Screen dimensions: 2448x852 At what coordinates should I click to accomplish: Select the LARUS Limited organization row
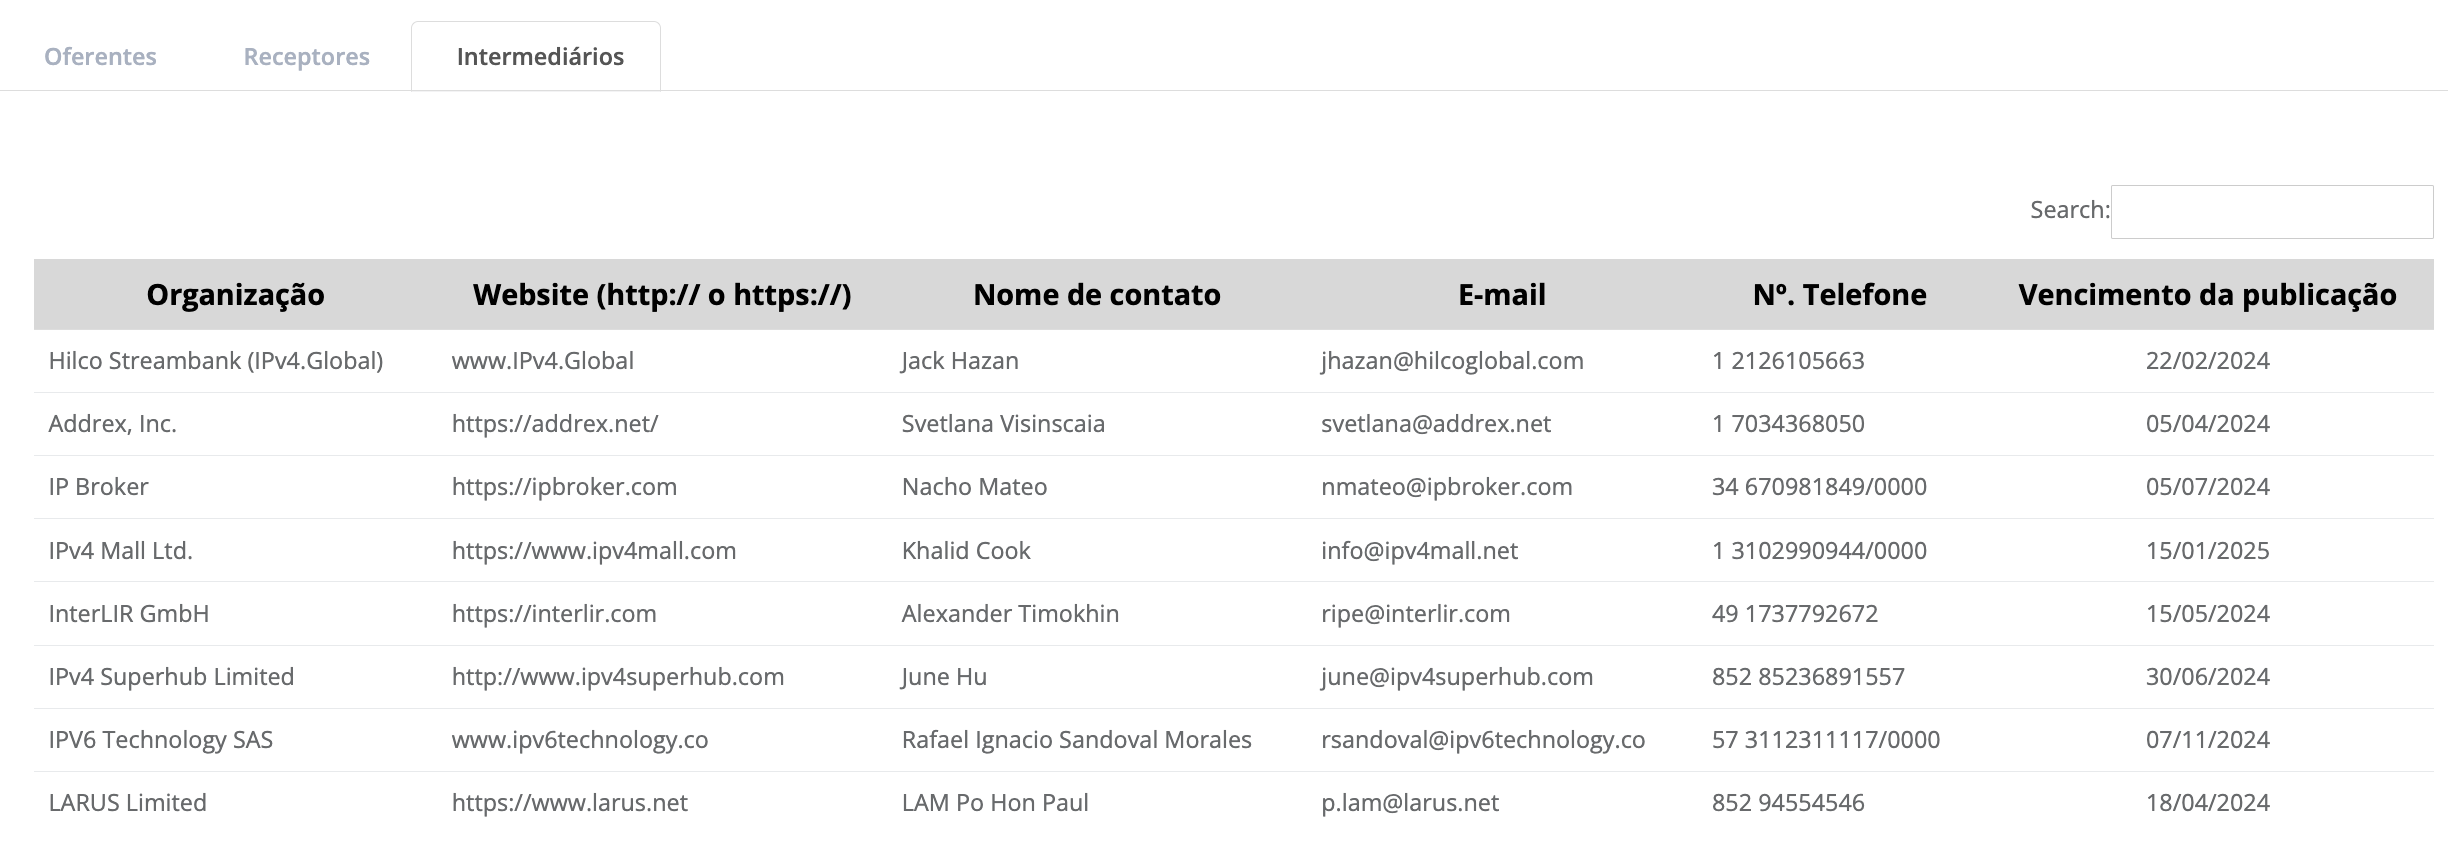click(127, 803)
